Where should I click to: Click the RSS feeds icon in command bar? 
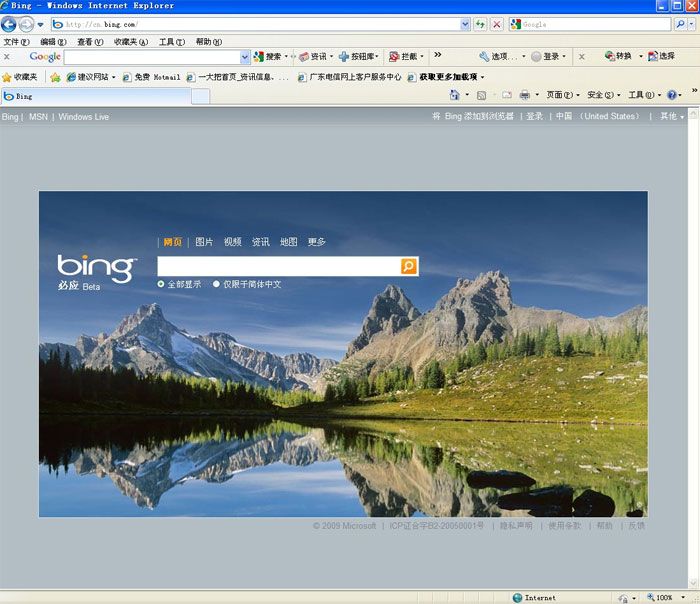(481, 95)
